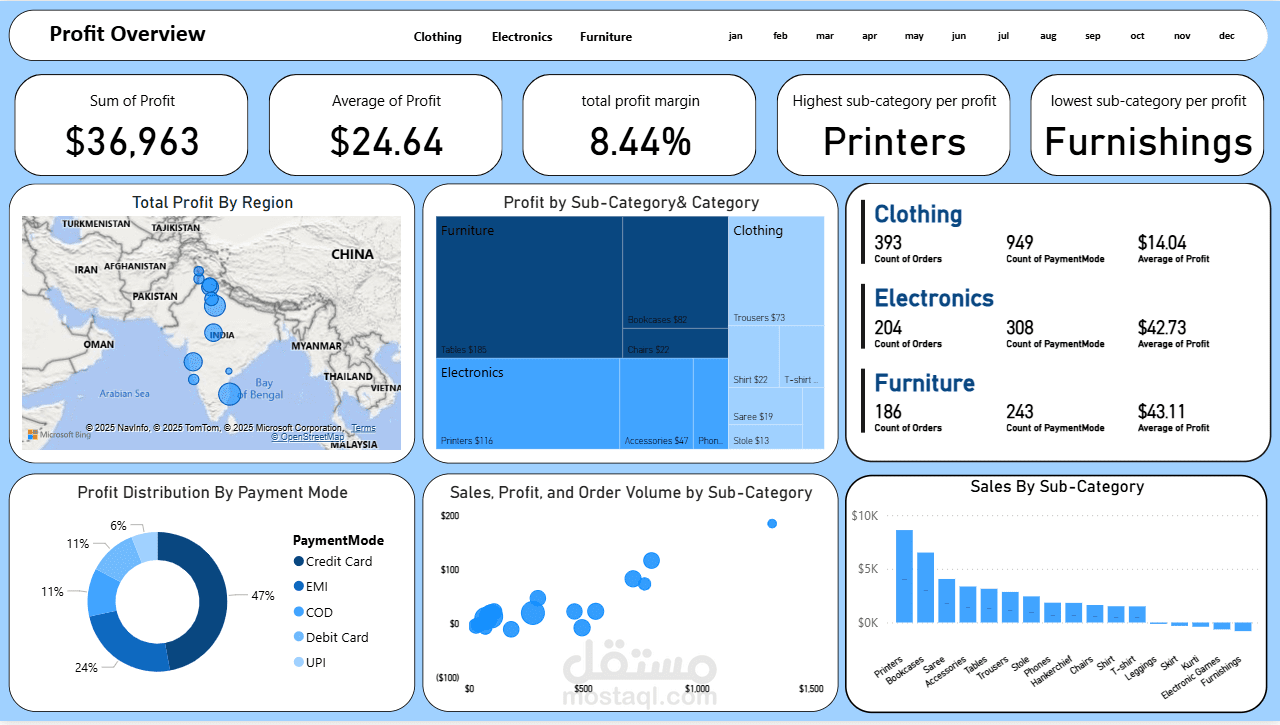The width and height of the screenshot is (1280, 725).
Task: Toggle the dec month filter
Action: coord(1226,36)
